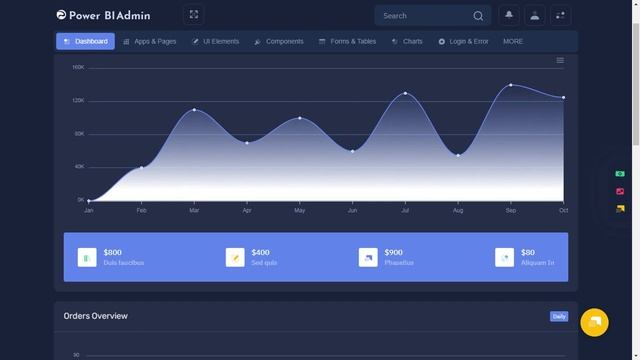Open the UI Elements menu

click(x=216, y=41)
